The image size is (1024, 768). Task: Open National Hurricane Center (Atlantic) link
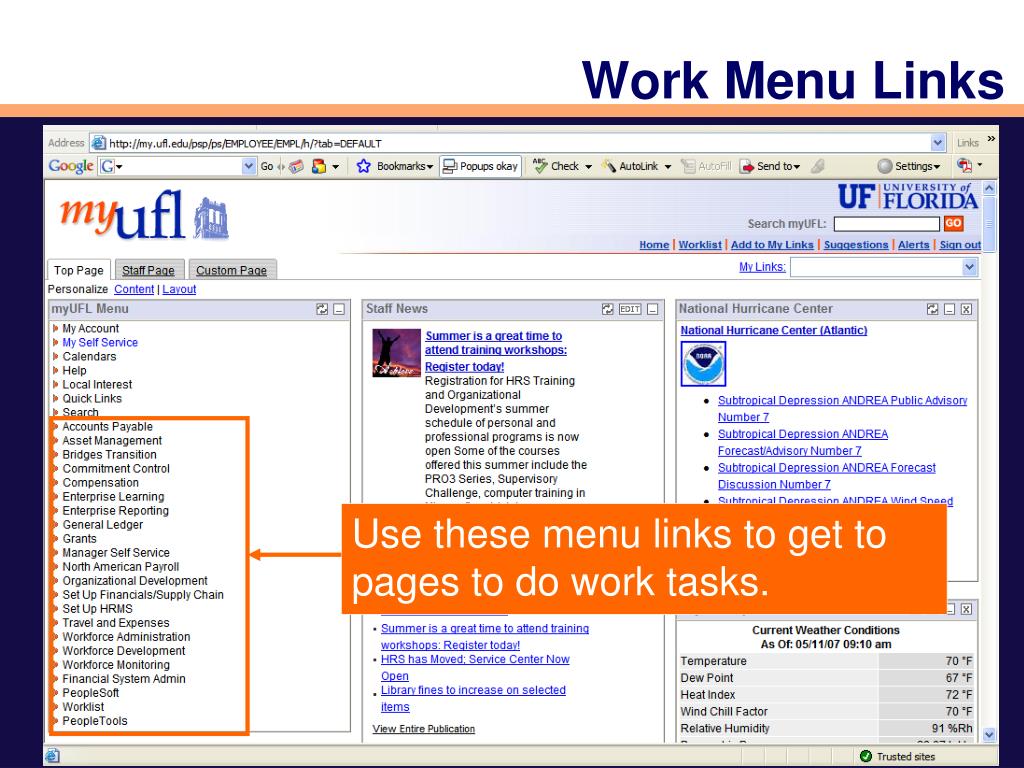click(x=773, y=330)
